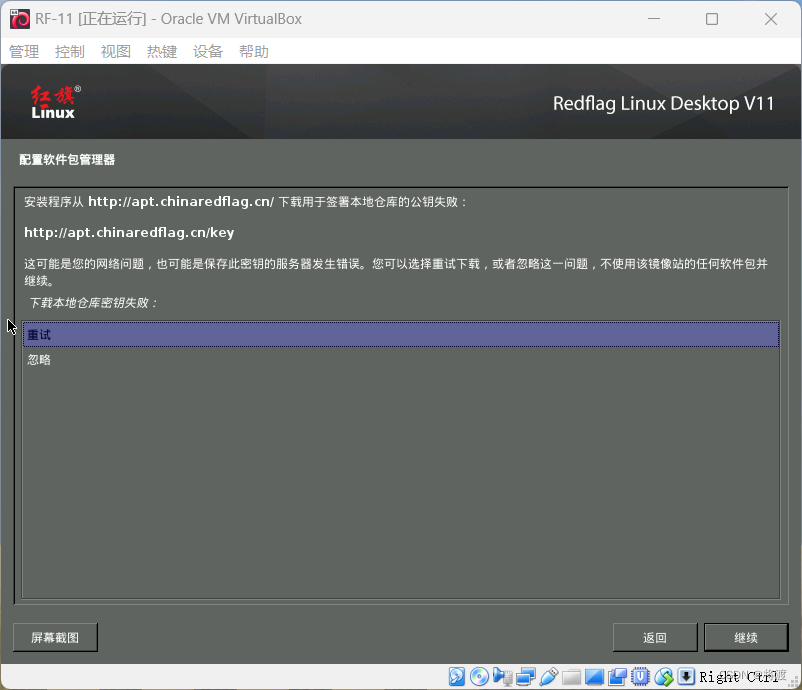
Task: Open the 设备 menu
Action: [208, 51]
